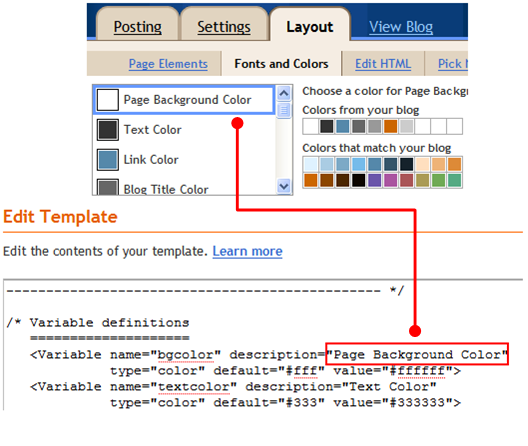Image resolution: width=528 pixels, height=446 pixels.
Task: Pick pale blue first matching color
Action: click(310, 164)
